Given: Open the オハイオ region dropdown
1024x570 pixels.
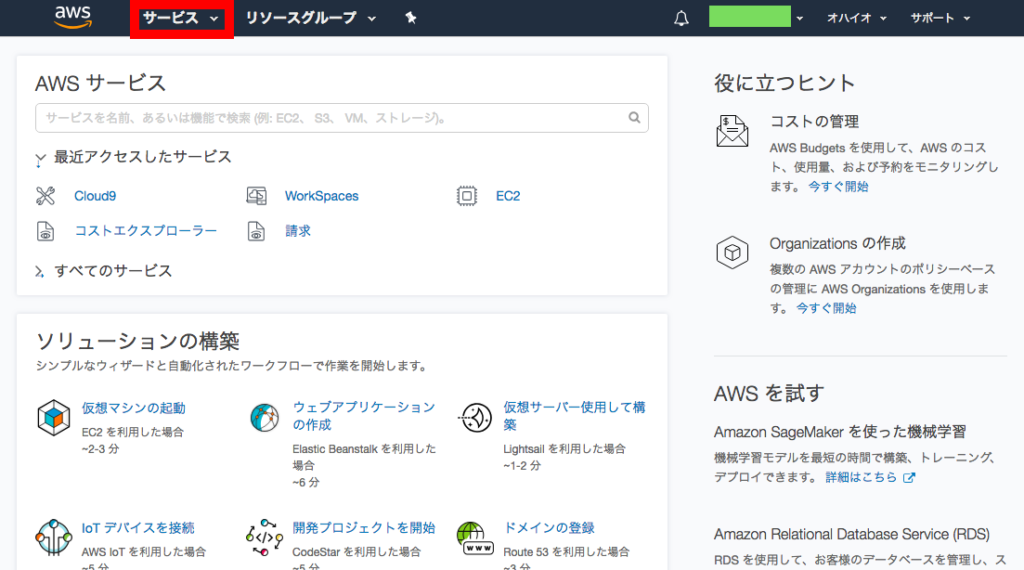Looking at the screenshot, I should pos(856,18).
